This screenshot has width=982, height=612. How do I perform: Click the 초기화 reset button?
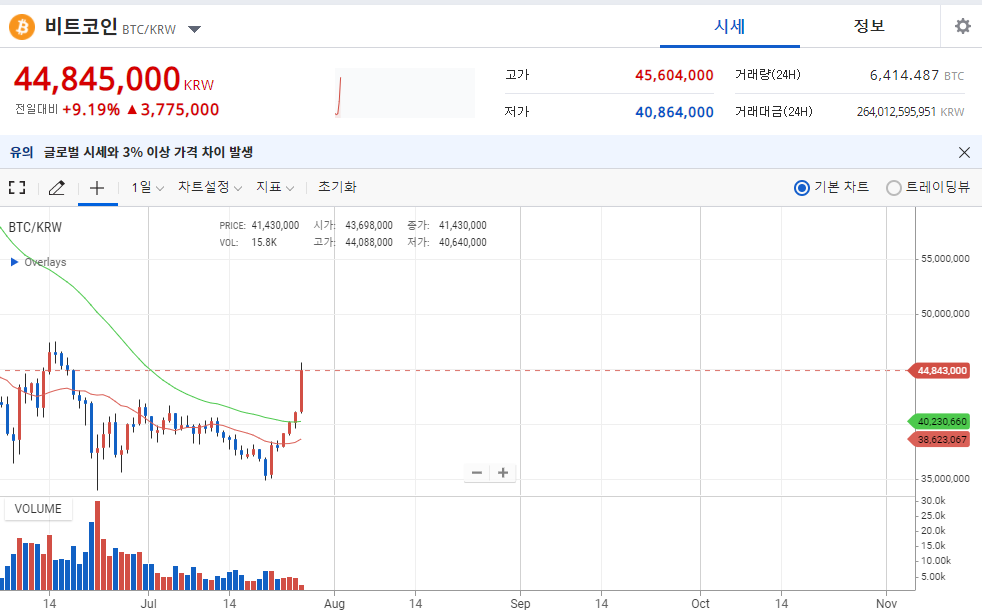337,187
